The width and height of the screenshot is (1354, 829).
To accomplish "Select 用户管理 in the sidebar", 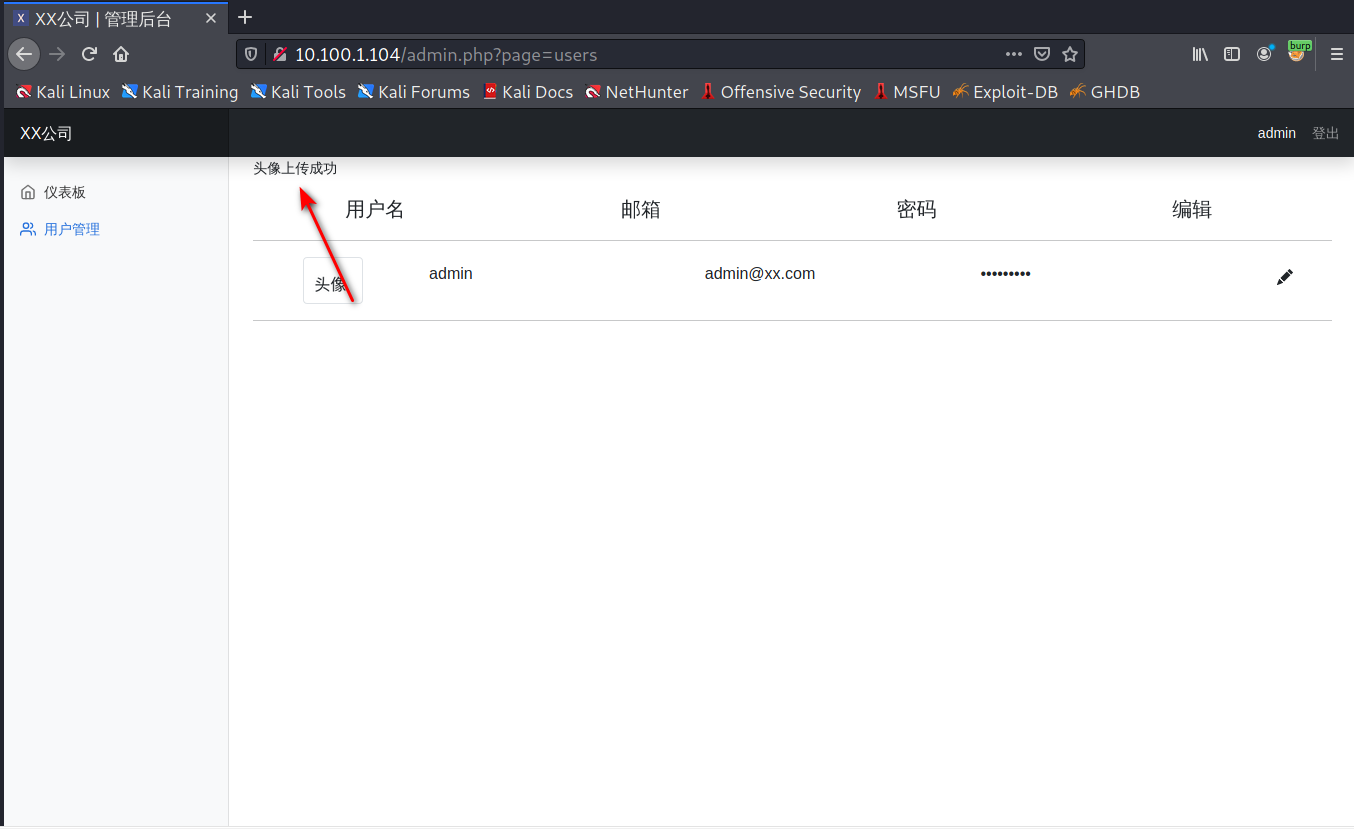I will point(71,229).
